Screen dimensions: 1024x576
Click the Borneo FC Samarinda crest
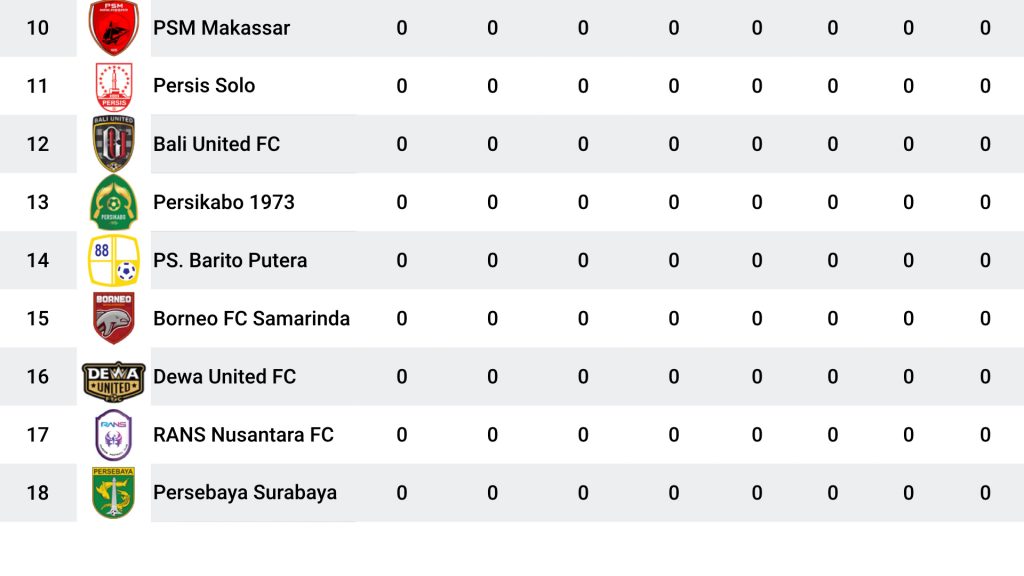tap(114, 318)
